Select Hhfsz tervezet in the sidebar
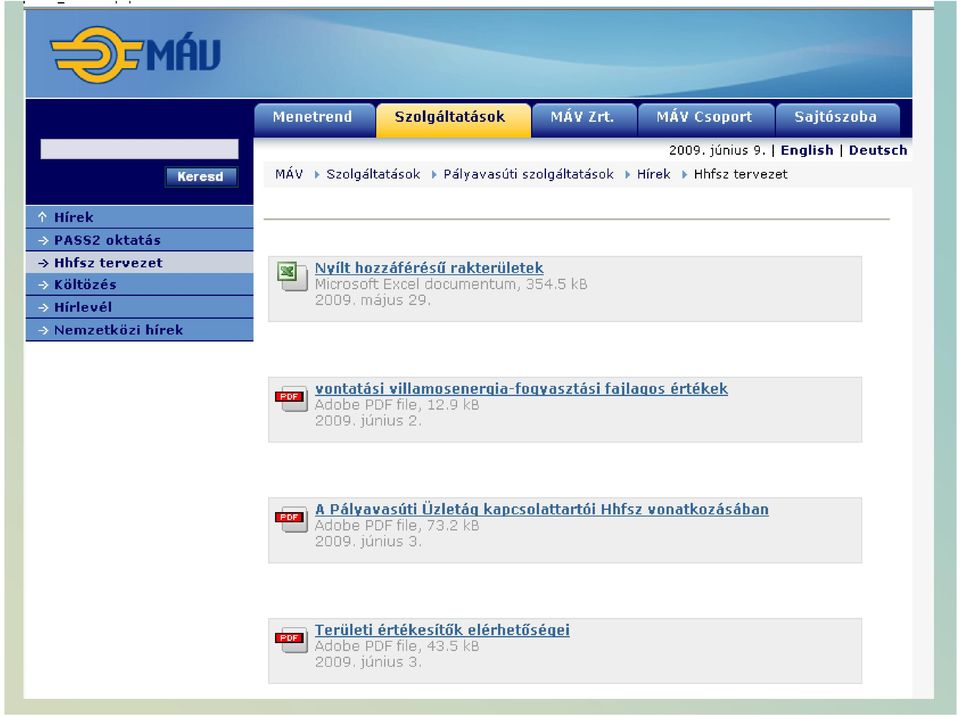Screen dimensions: 960x716 click(x=140, y=262)
